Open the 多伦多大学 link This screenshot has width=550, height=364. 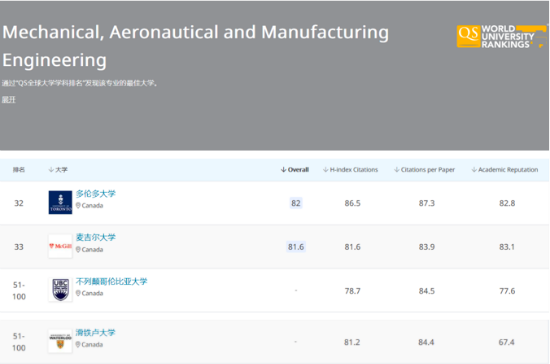95,194
